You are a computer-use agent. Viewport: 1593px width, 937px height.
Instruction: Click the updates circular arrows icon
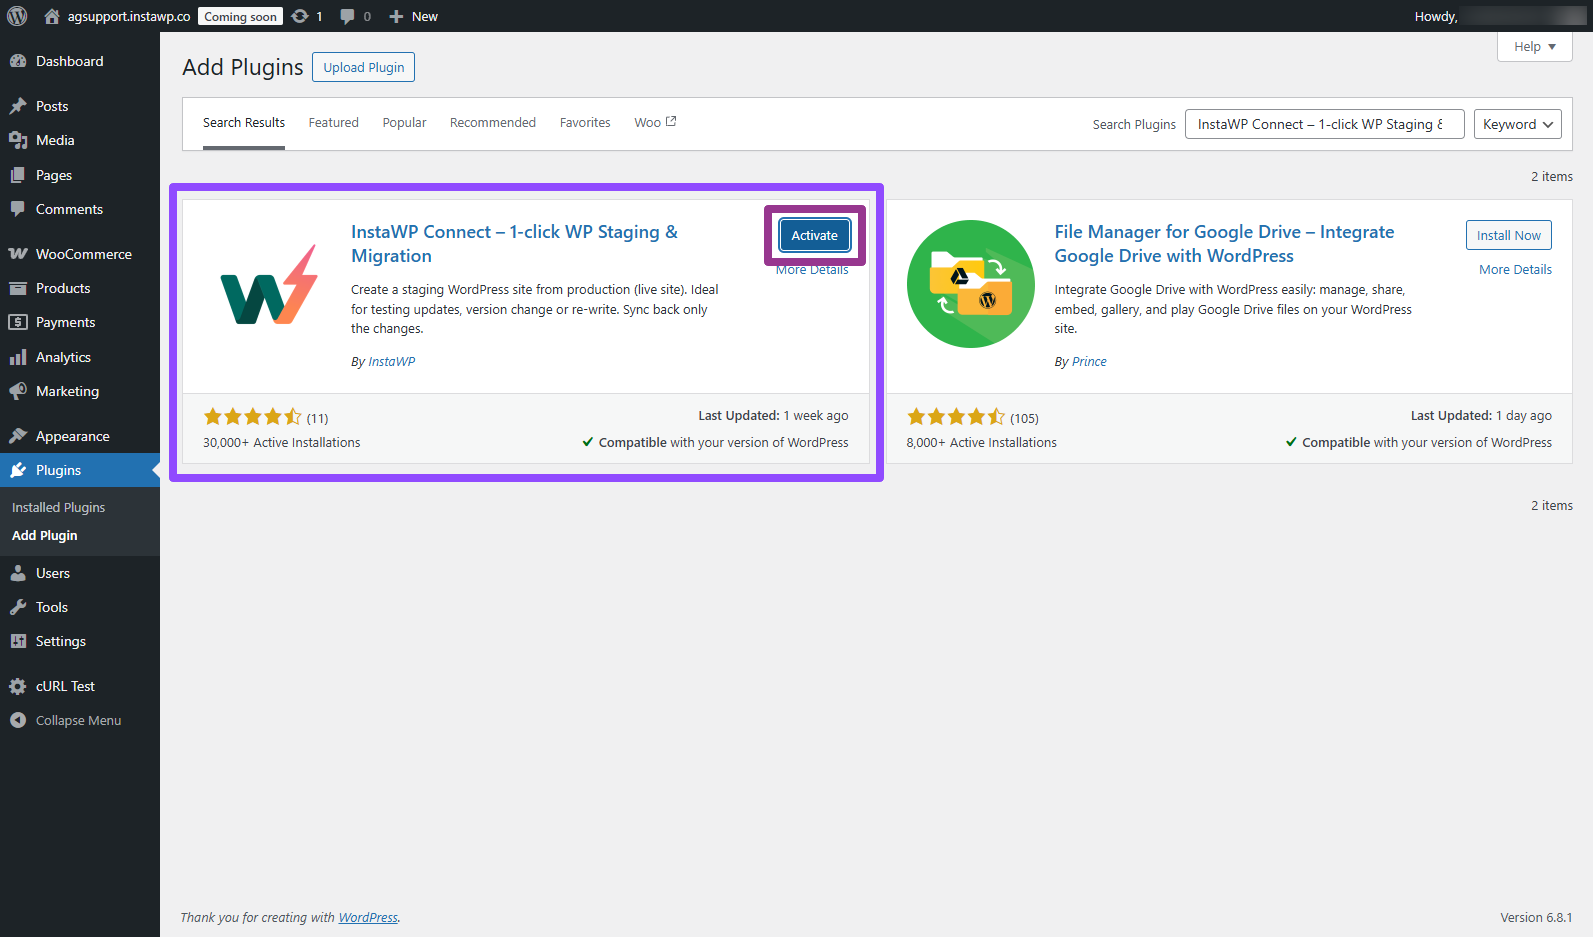300,16
